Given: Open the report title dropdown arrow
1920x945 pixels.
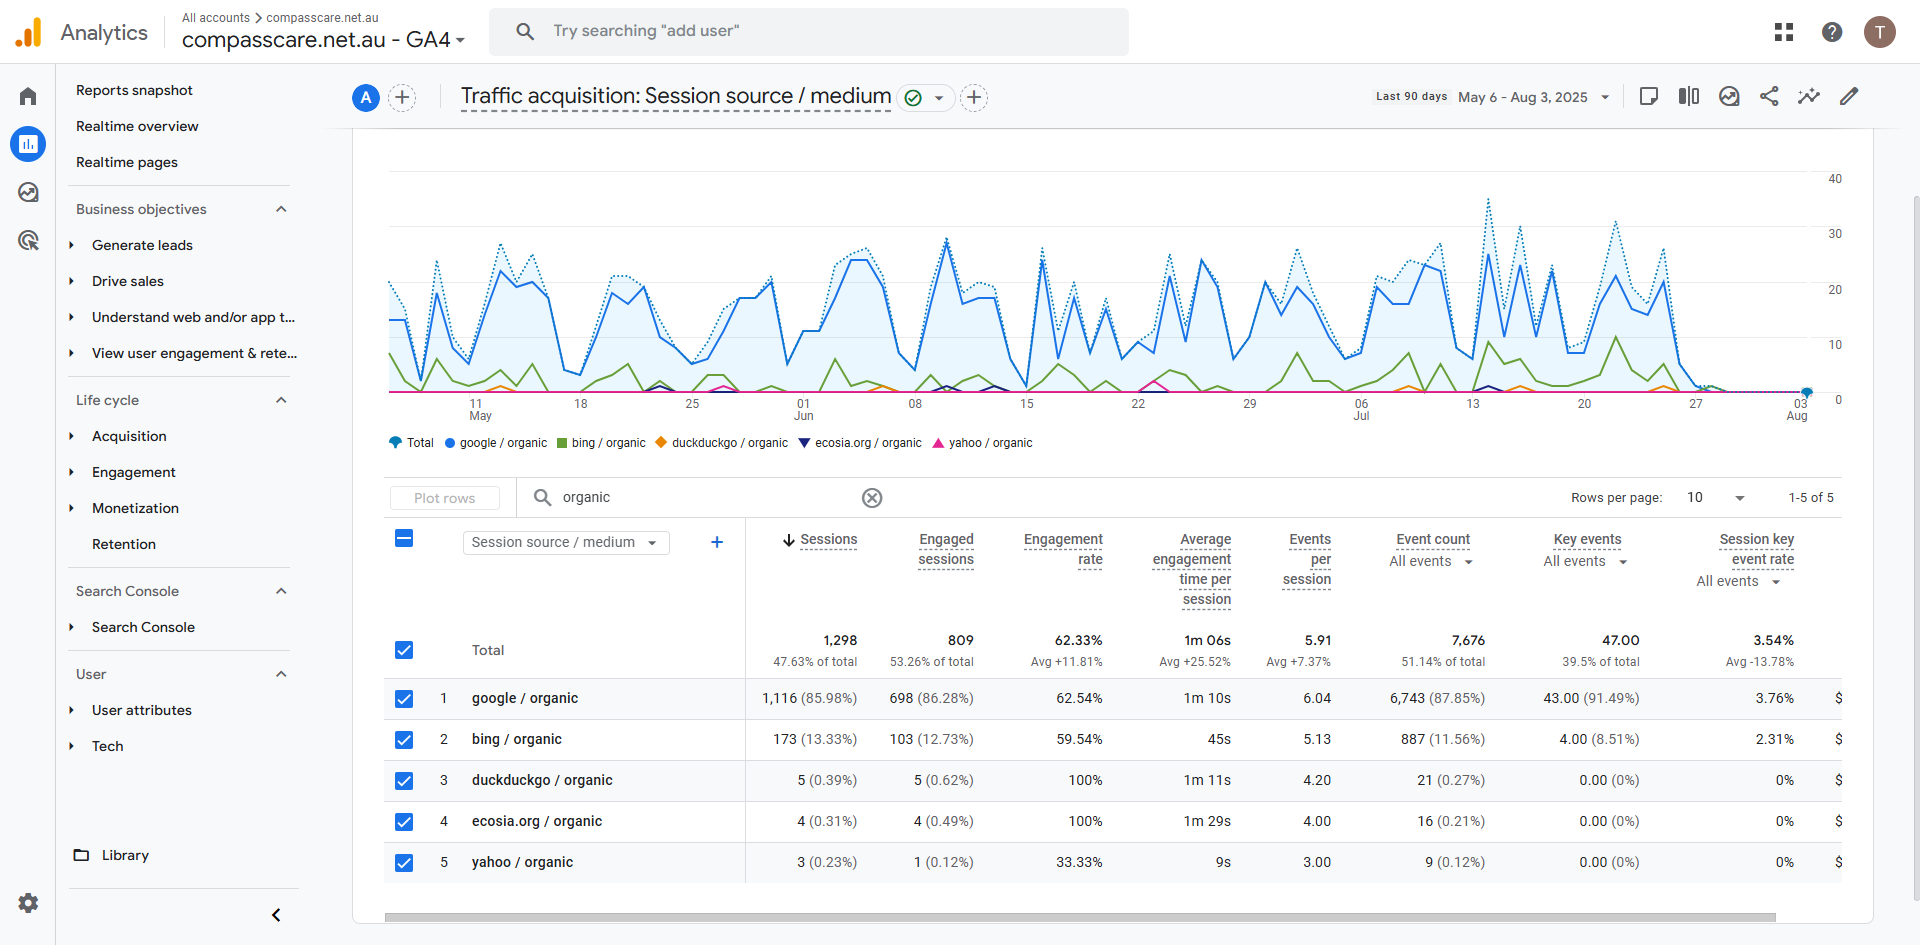Looking at the screenshot, I should pos(939,98).
